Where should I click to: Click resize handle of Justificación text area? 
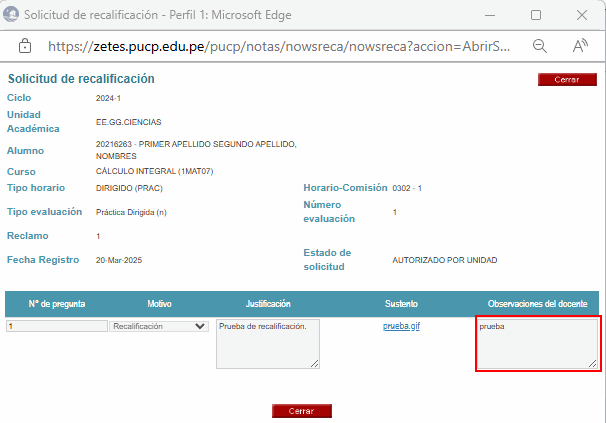coord(315,364)
